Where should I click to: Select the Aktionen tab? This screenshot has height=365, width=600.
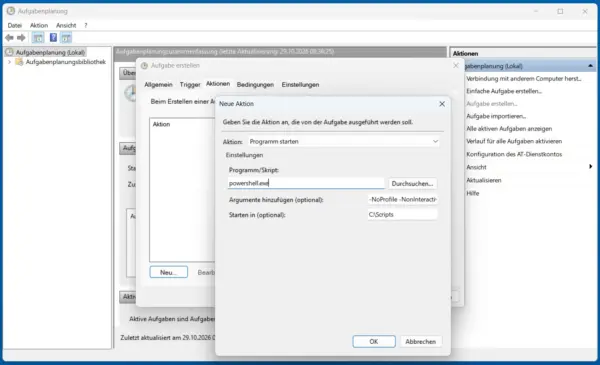218,84
